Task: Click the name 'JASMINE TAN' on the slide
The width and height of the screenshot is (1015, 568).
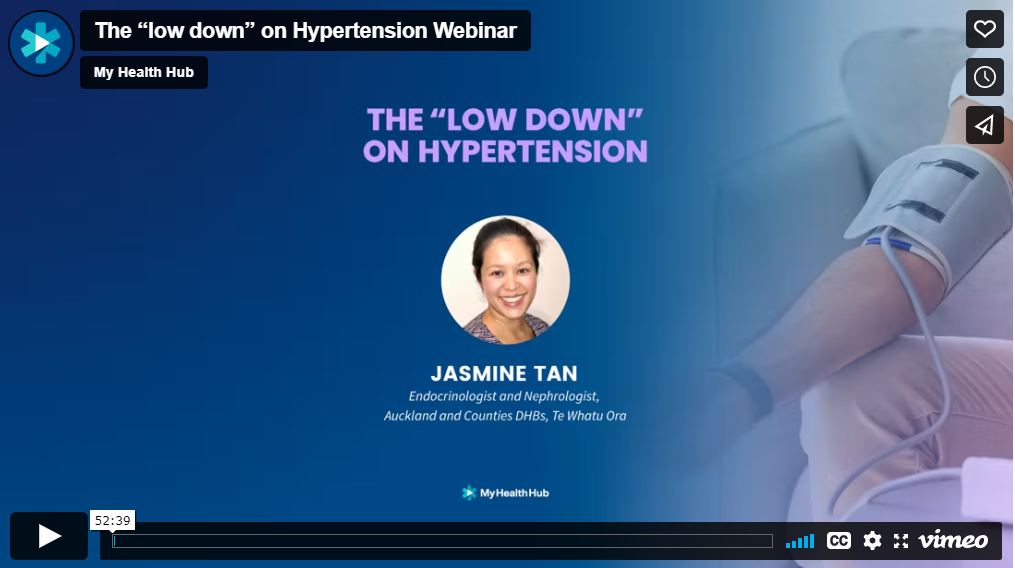Action: (x=504, y=374)
